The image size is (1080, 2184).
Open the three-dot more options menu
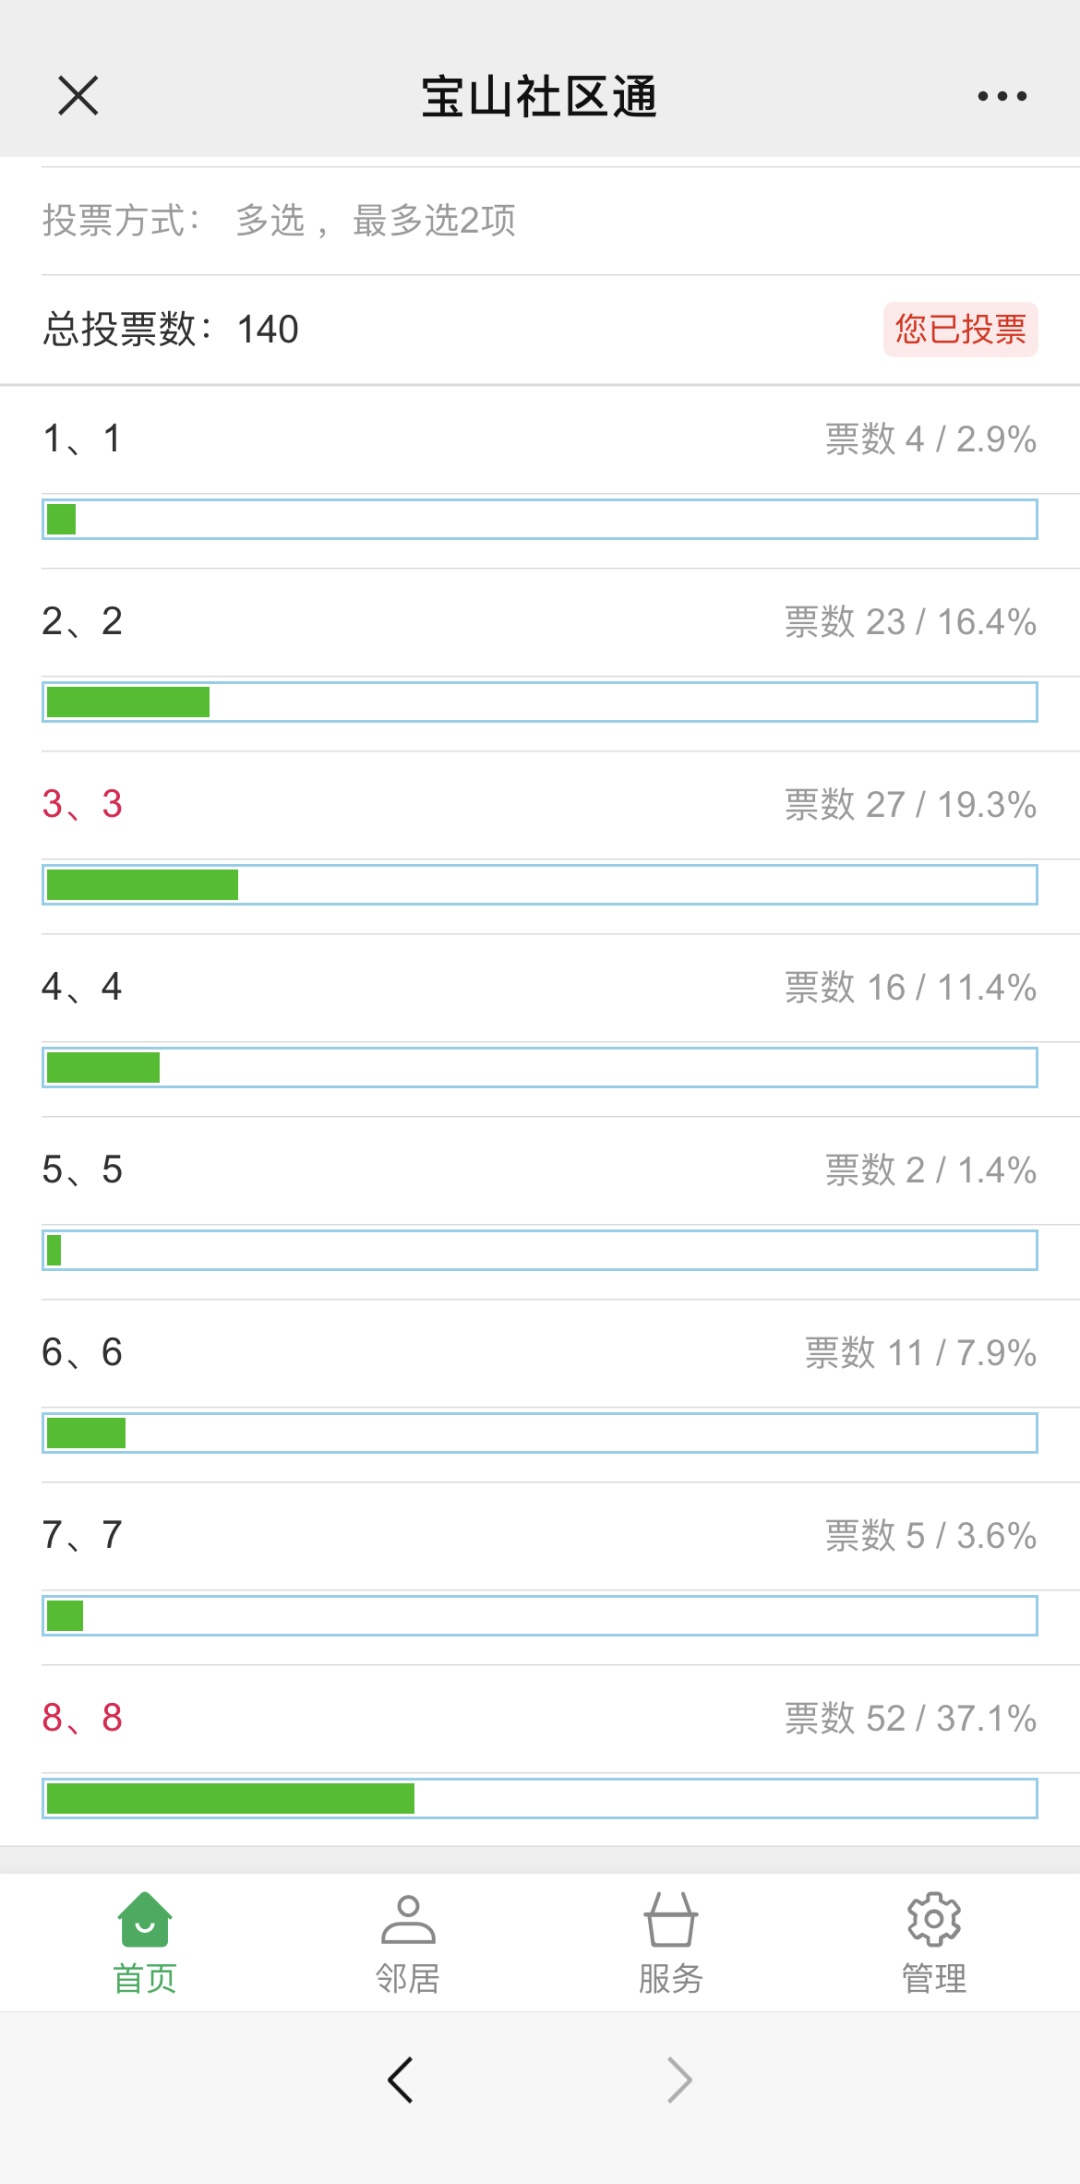[1002, 96]
